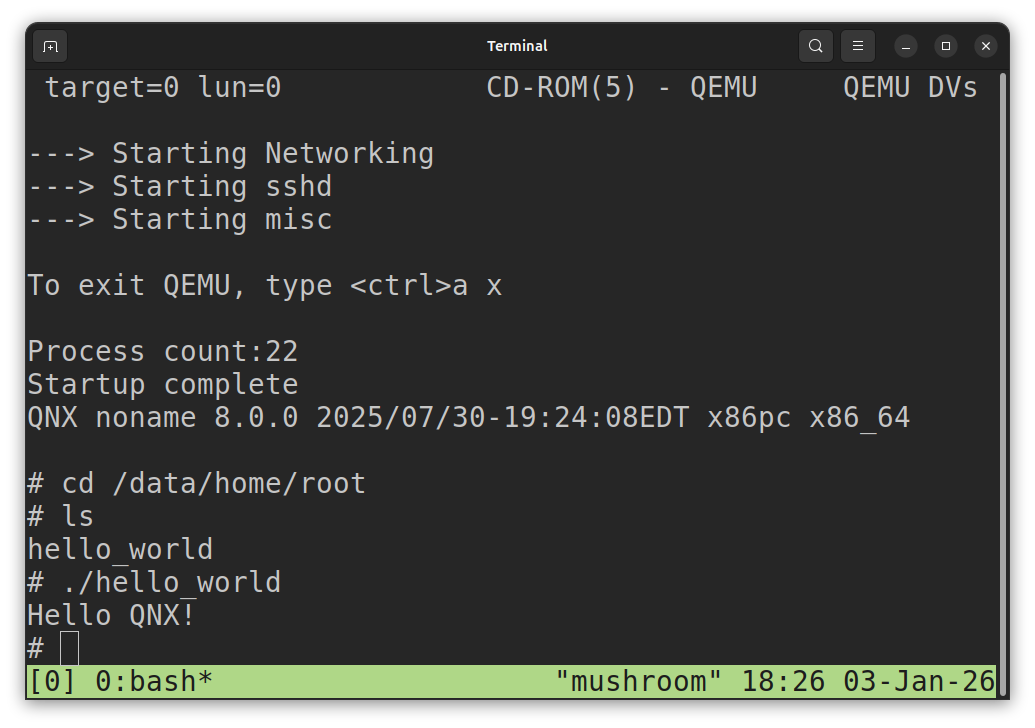Click the "mushroom" hostname in status bar
The image size is (1035, 728).
[638, 682]
